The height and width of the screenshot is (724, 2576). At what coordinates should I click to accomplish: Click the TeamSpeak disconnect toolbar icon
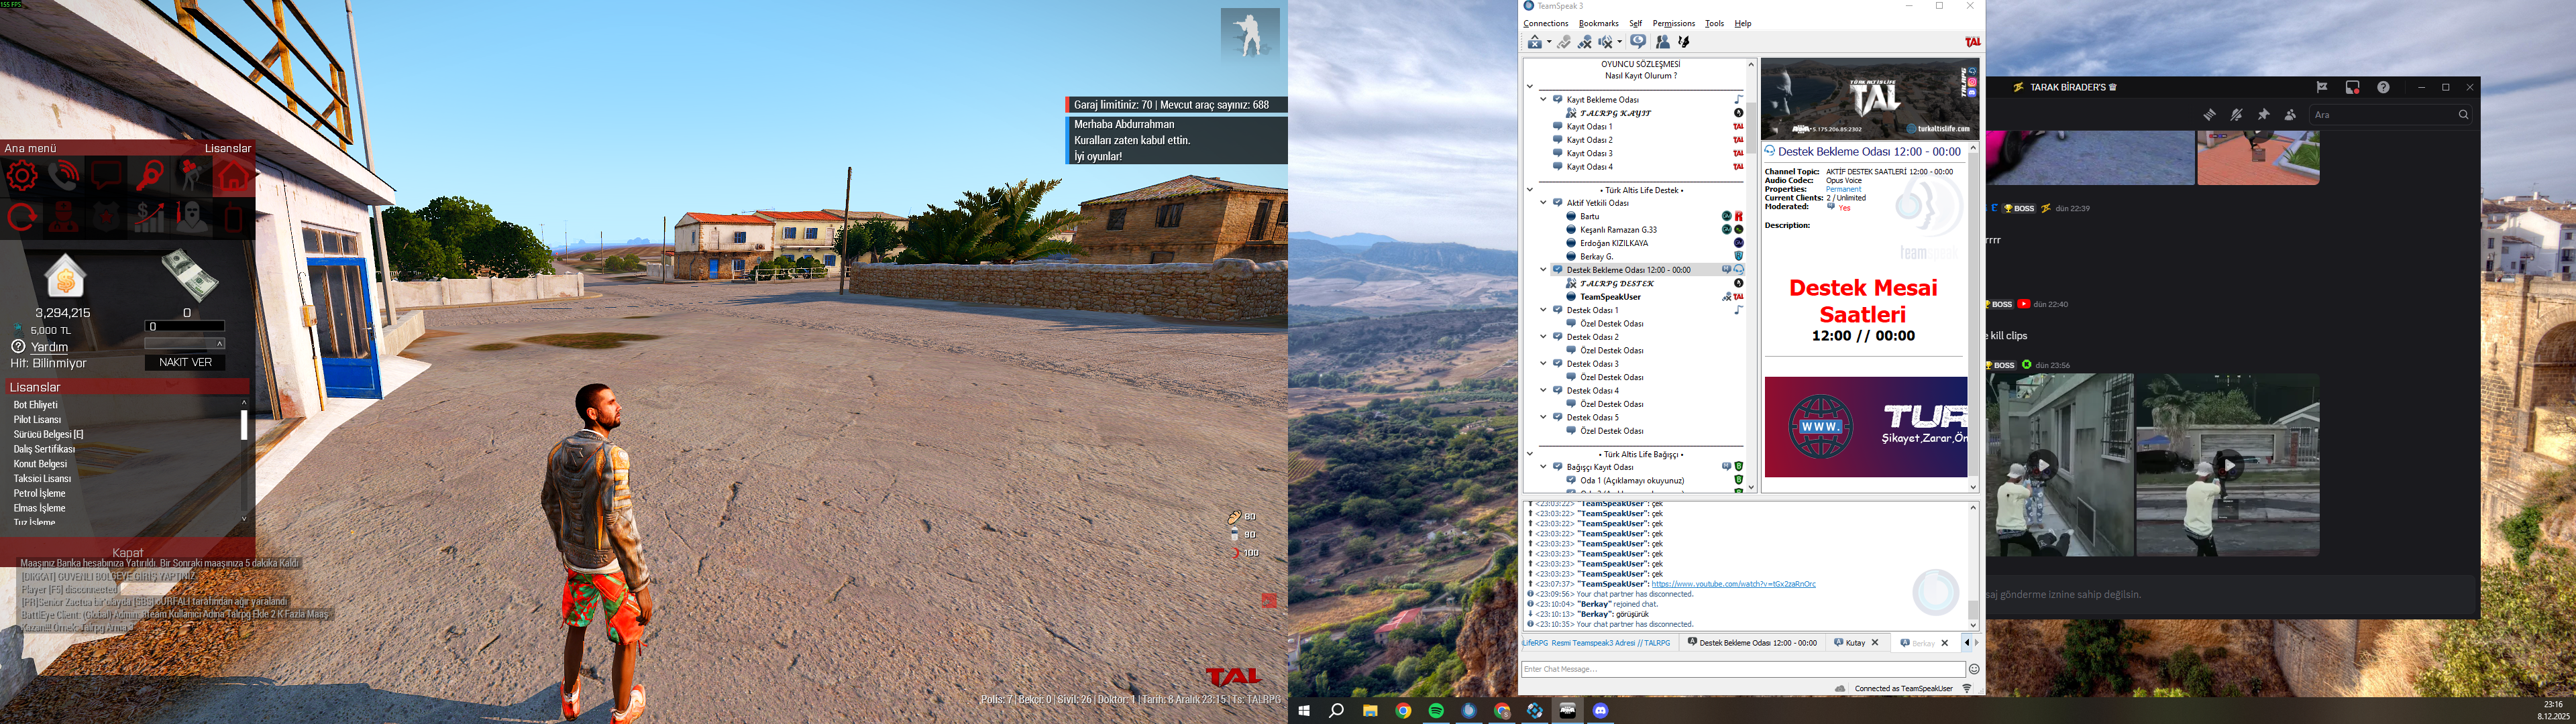click(x=1535, y=42)
